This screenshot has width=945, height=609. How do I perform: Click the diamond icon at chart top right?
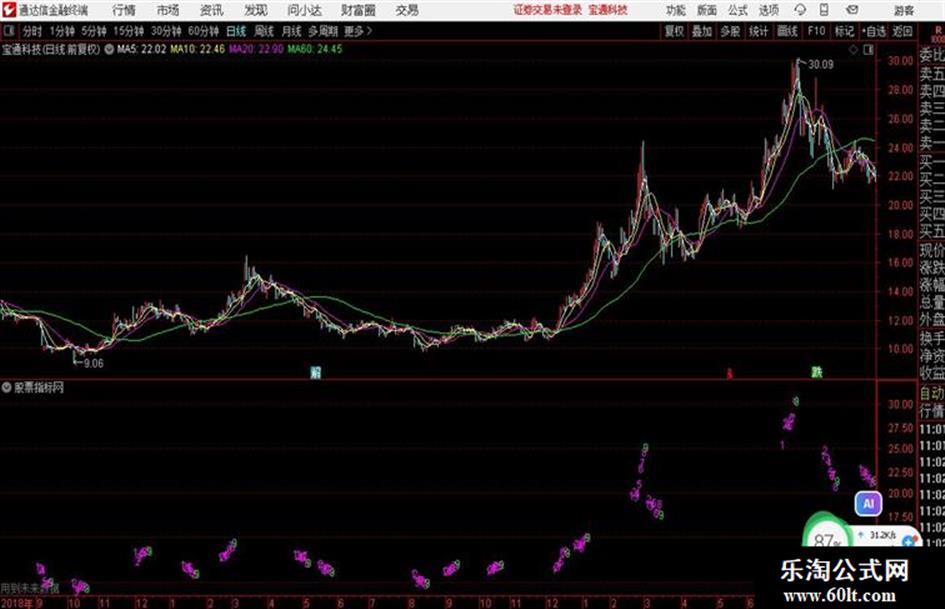click(x=853, y=50)
